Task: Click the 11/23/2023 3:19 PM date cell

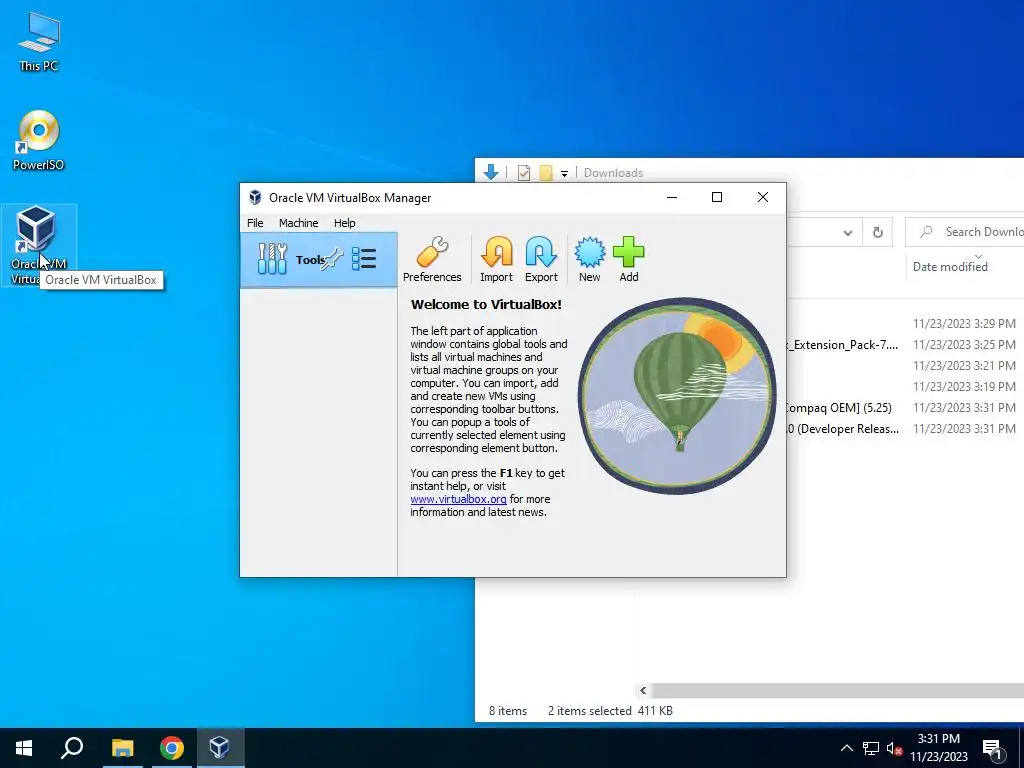Action: [x=964, y=387]
